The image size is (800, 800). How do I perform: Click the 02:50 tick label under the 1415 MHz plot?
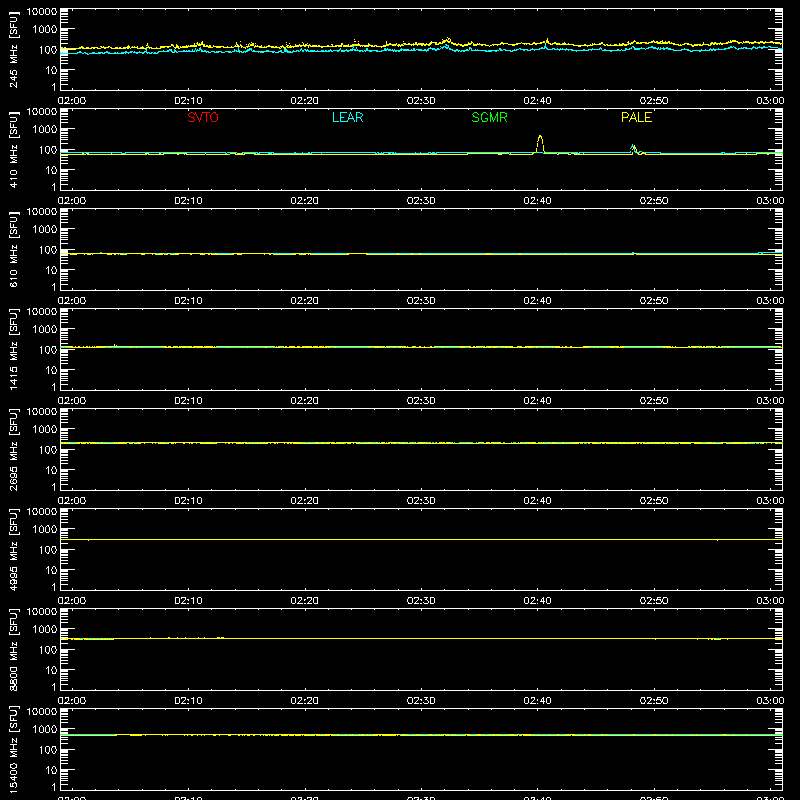pyautogui.click(x=654, y=401)
